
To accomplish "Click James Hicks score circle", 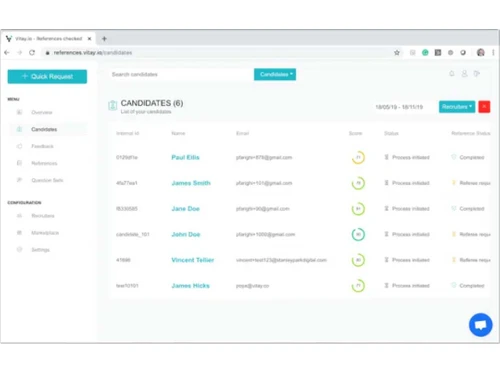I will click(358, 286).
